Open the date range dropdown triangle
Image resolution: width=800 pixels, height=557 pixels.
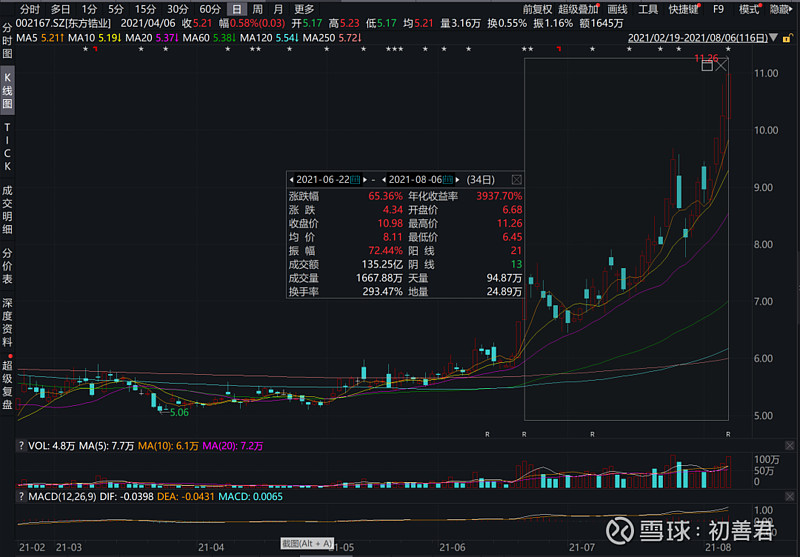pos(773,38)
